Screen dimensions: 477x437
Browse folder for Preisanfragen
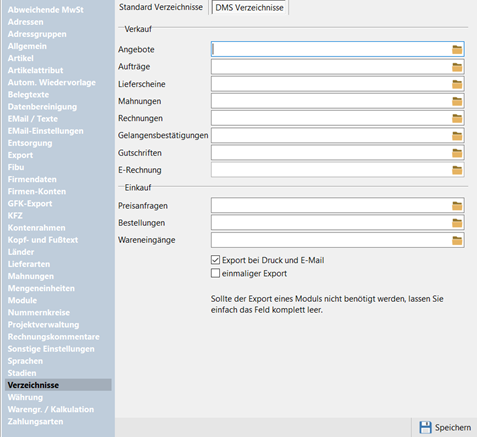tap(457, 206)
